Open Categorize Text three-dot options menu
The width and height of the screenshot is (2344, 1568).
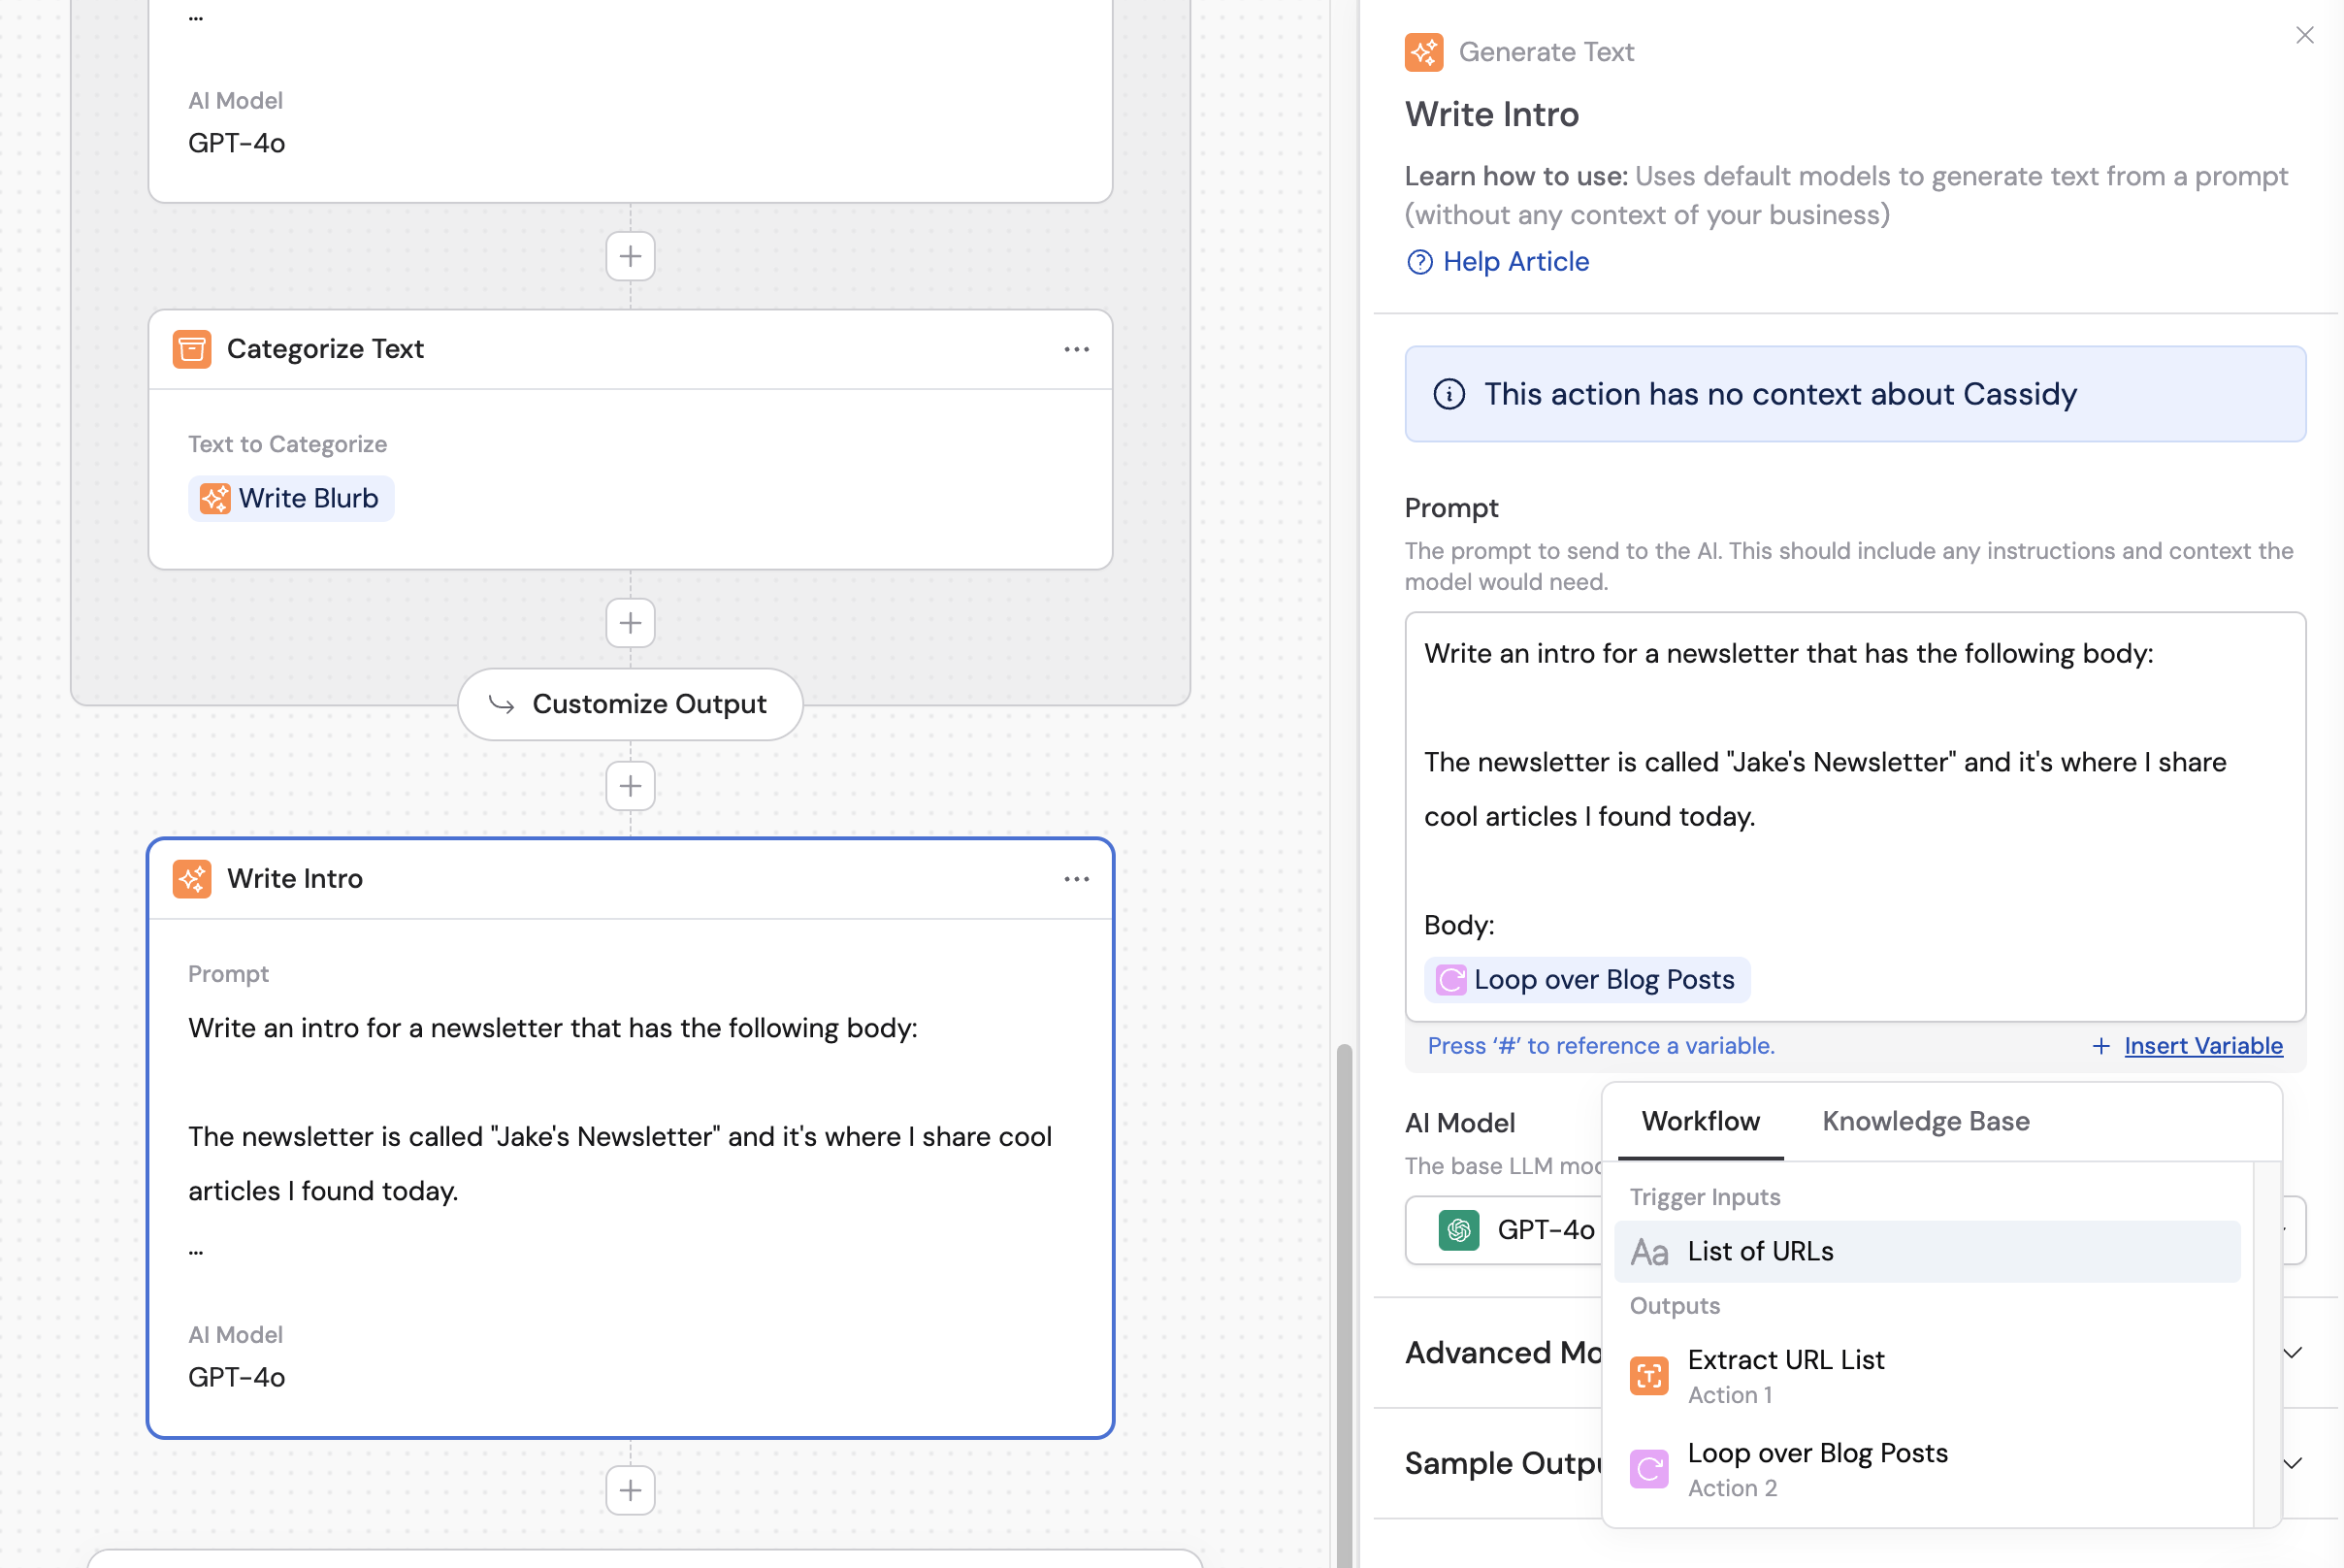pyautogui.click(x=1076, y=349)
